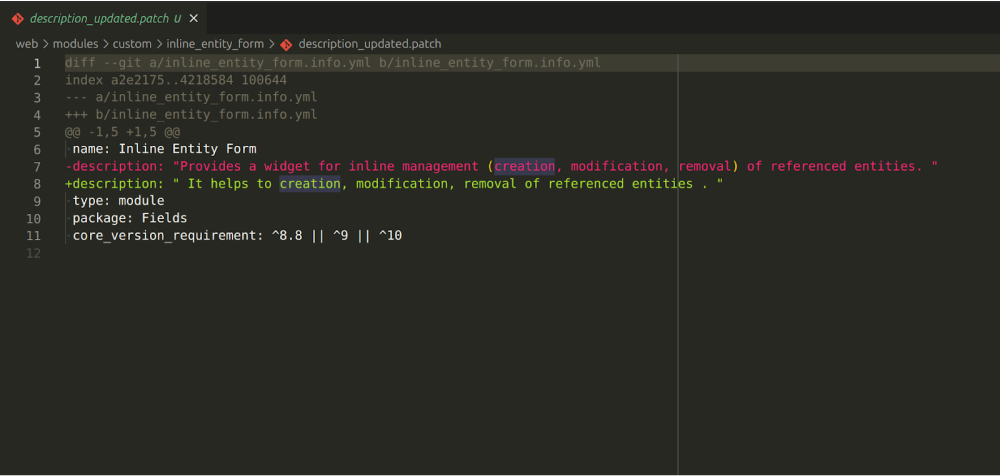Click highlighted 'creation' in the removed red line
Viewport: 1000px width, 476px height.
pos(525,167)
